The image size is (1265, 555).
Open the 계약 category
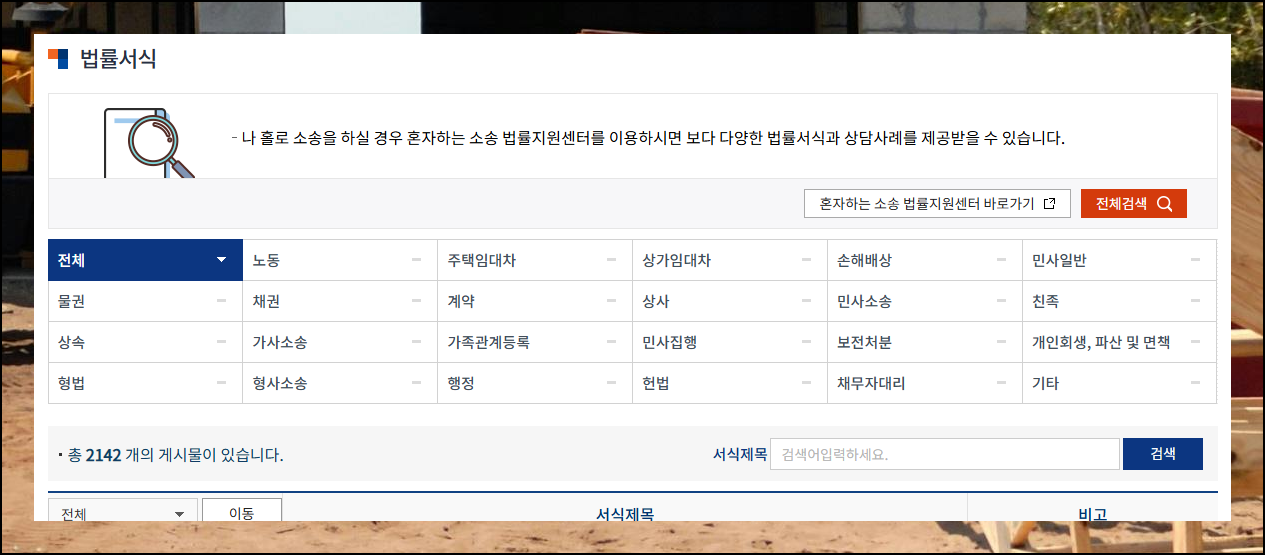click(534, 301)
